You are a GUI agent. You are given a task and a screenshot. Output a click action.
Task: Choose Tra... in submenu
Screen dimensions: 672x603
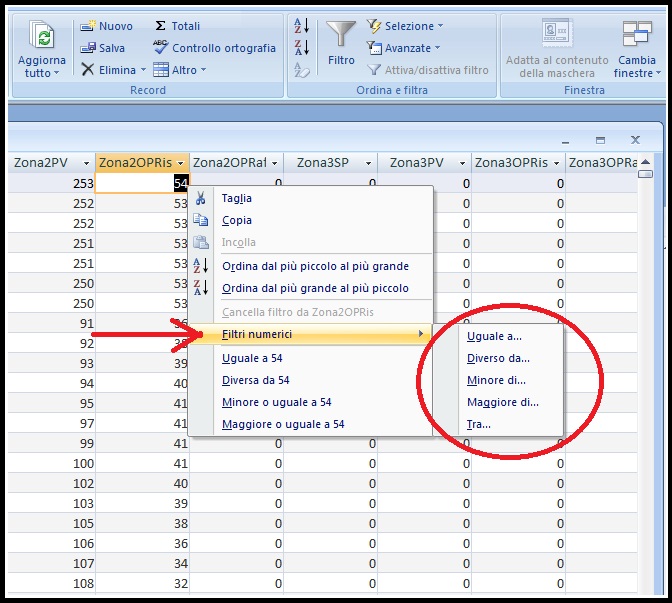point(498,424)
